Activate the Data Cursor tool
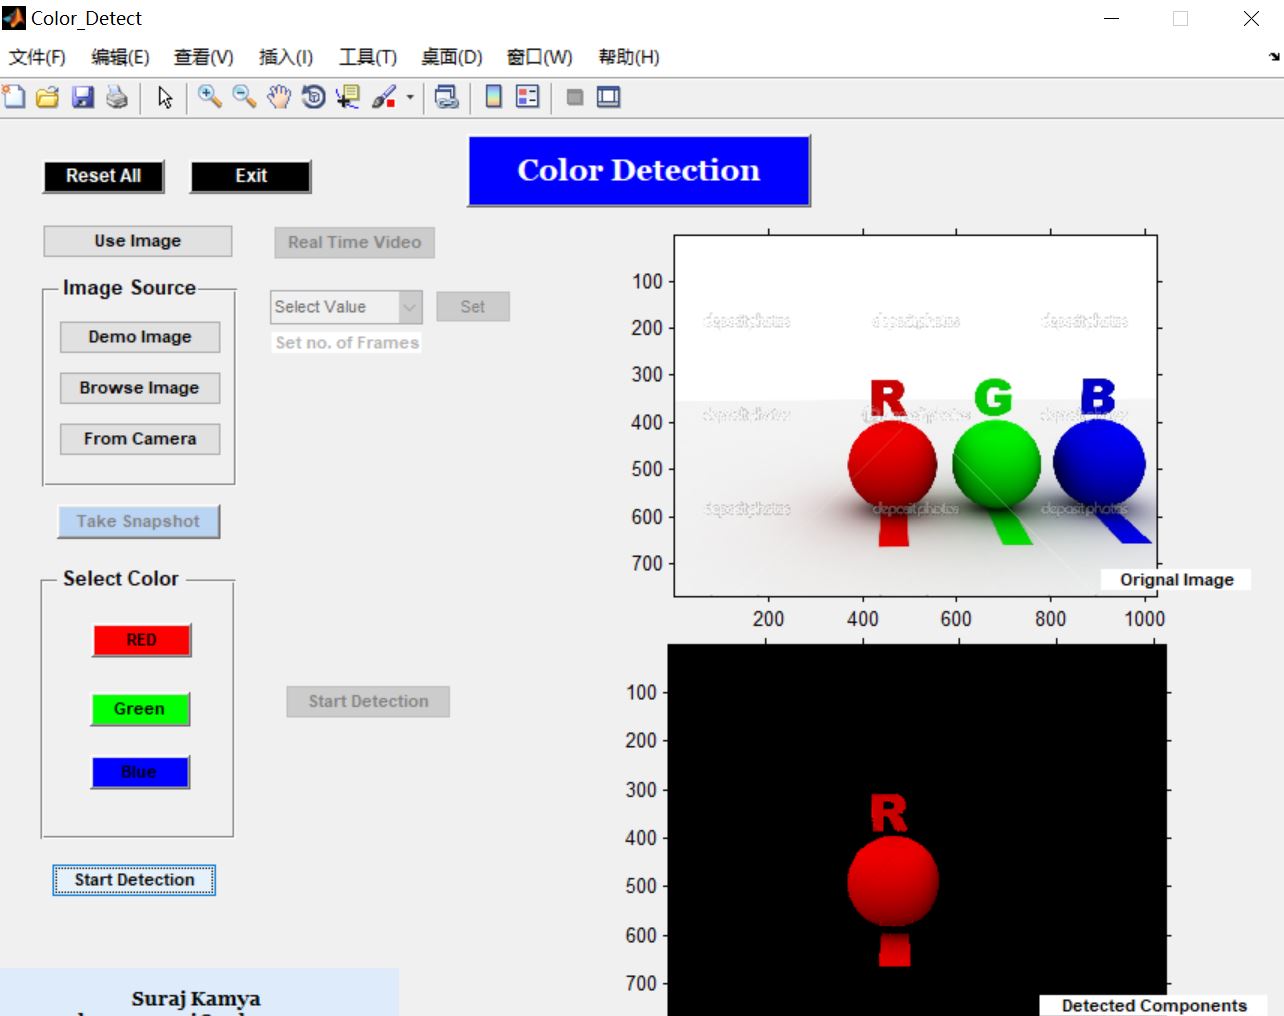The width and height of the screenshot is (1284, 1016). [x=347, y=97]
